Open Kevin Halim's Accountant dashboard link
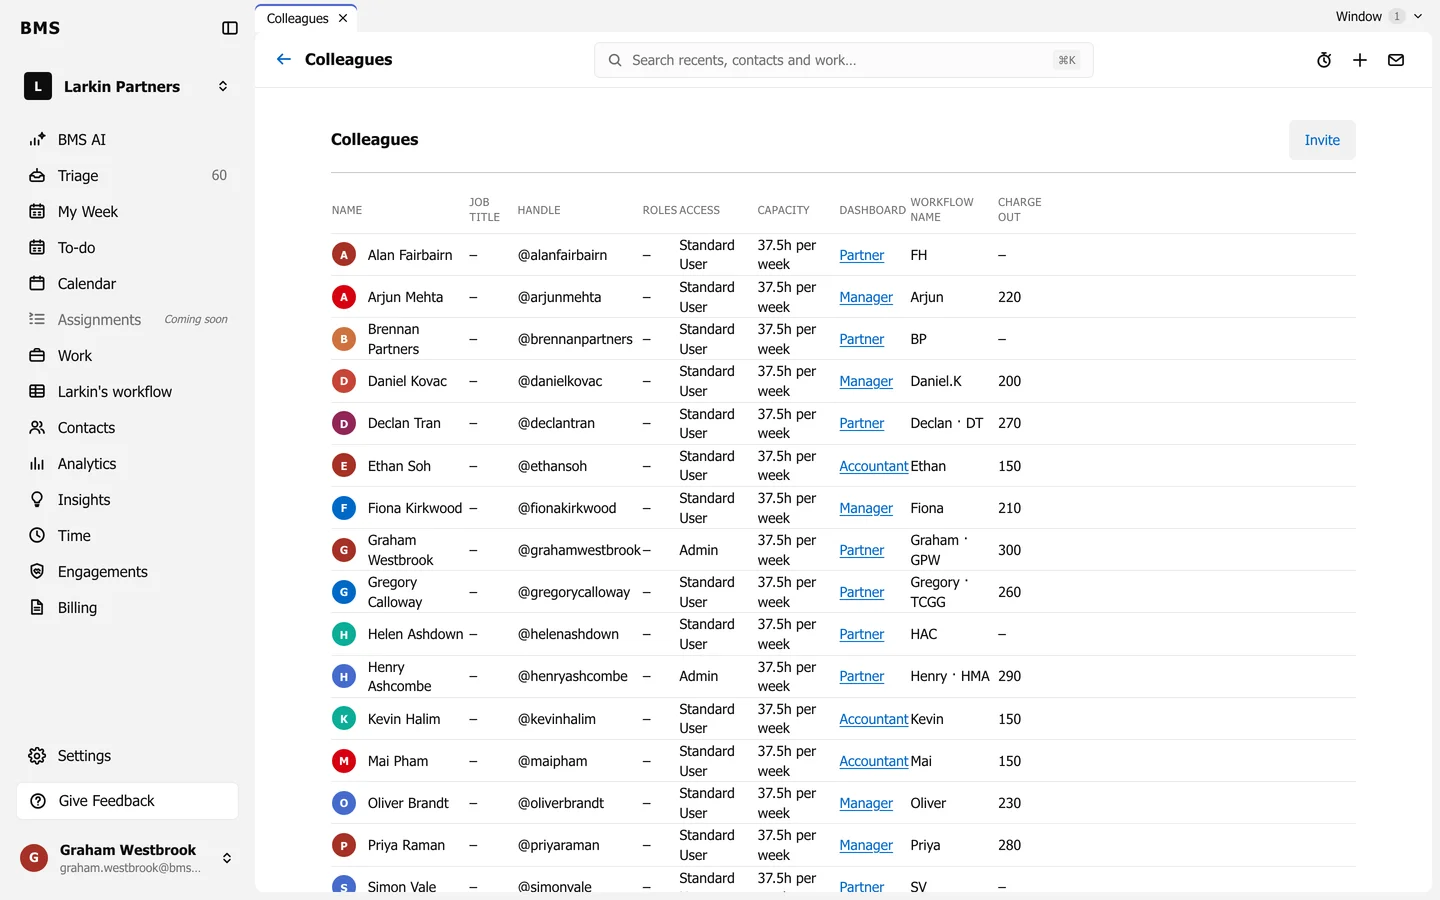 873,719
